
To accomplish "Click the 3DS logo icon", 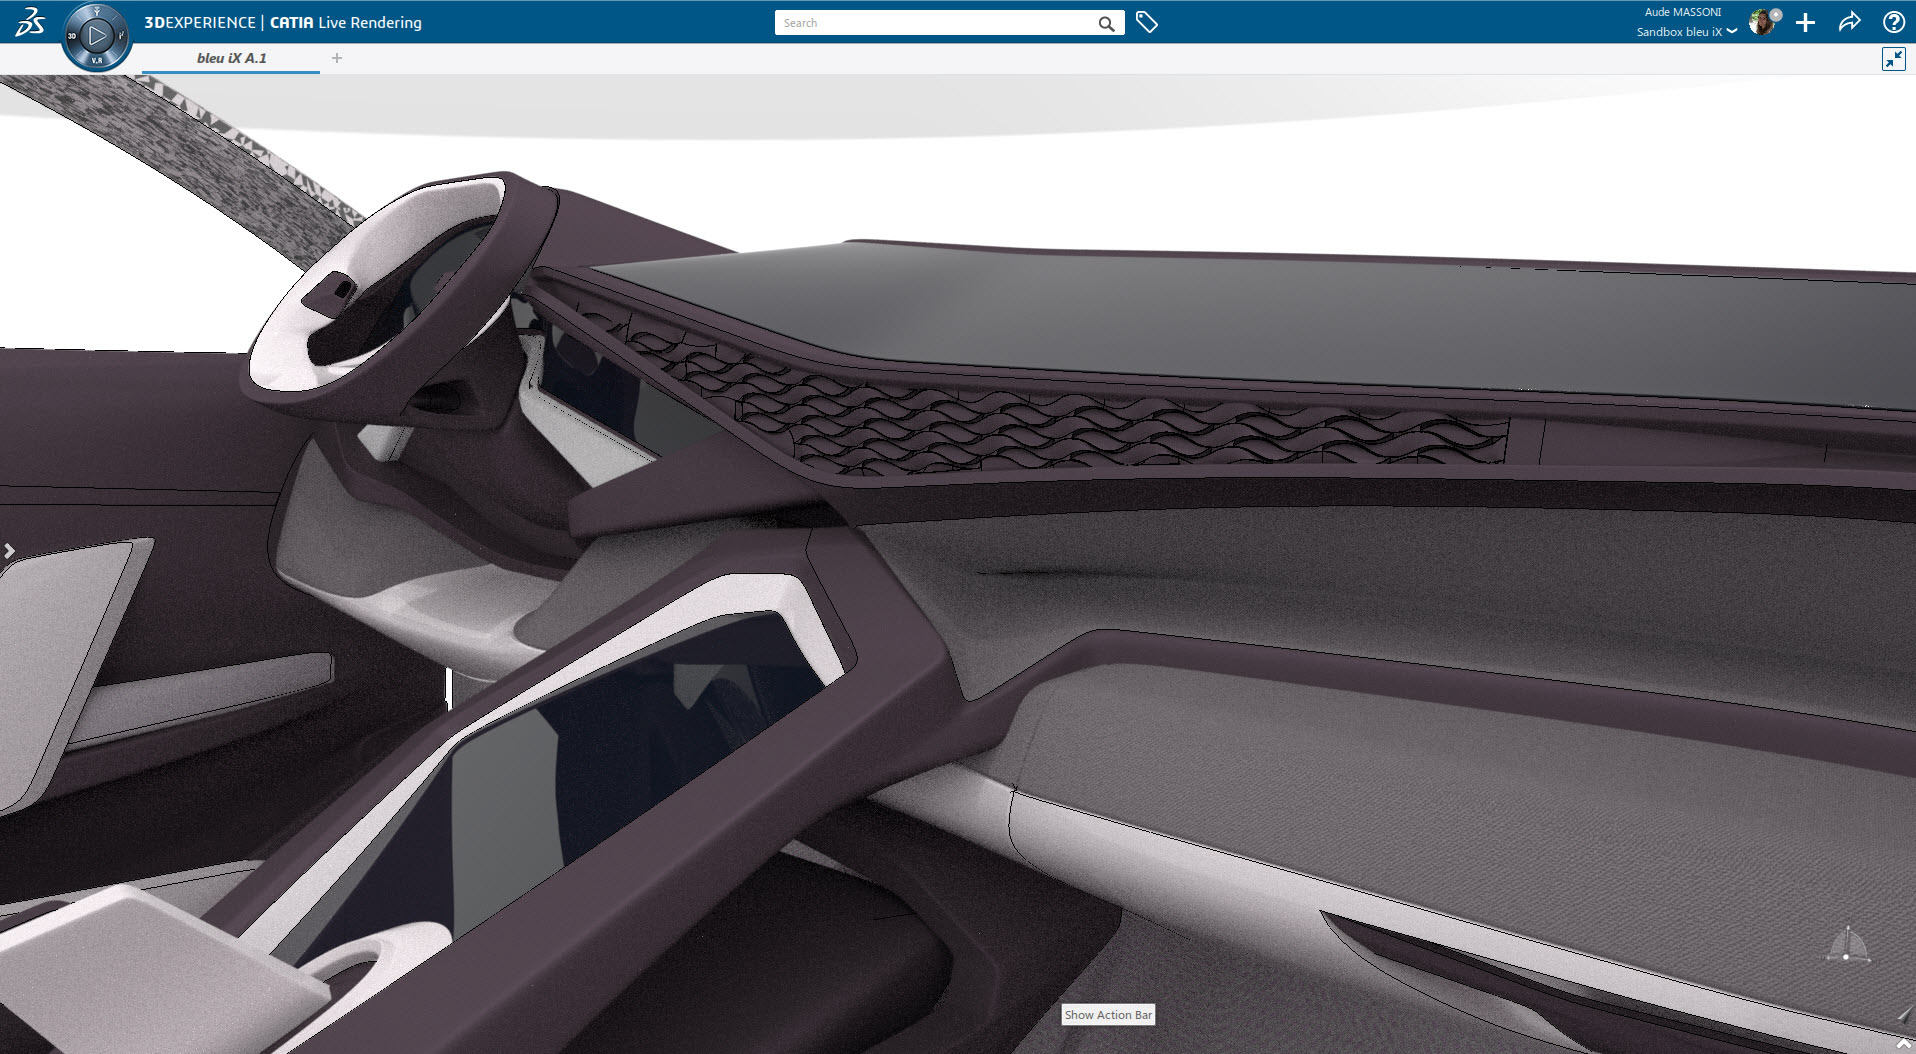I will (29, 22).
